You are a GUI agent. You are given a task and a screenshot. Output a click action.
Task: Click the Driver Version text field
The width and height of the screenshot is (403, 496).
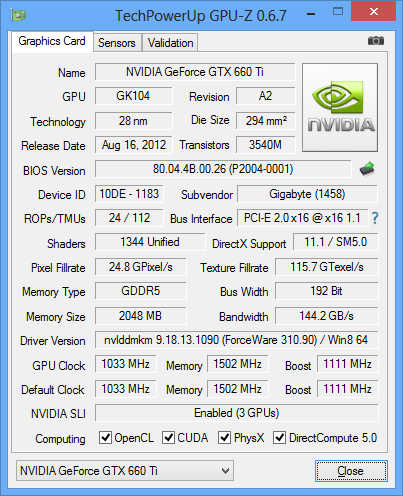point(236,340)
